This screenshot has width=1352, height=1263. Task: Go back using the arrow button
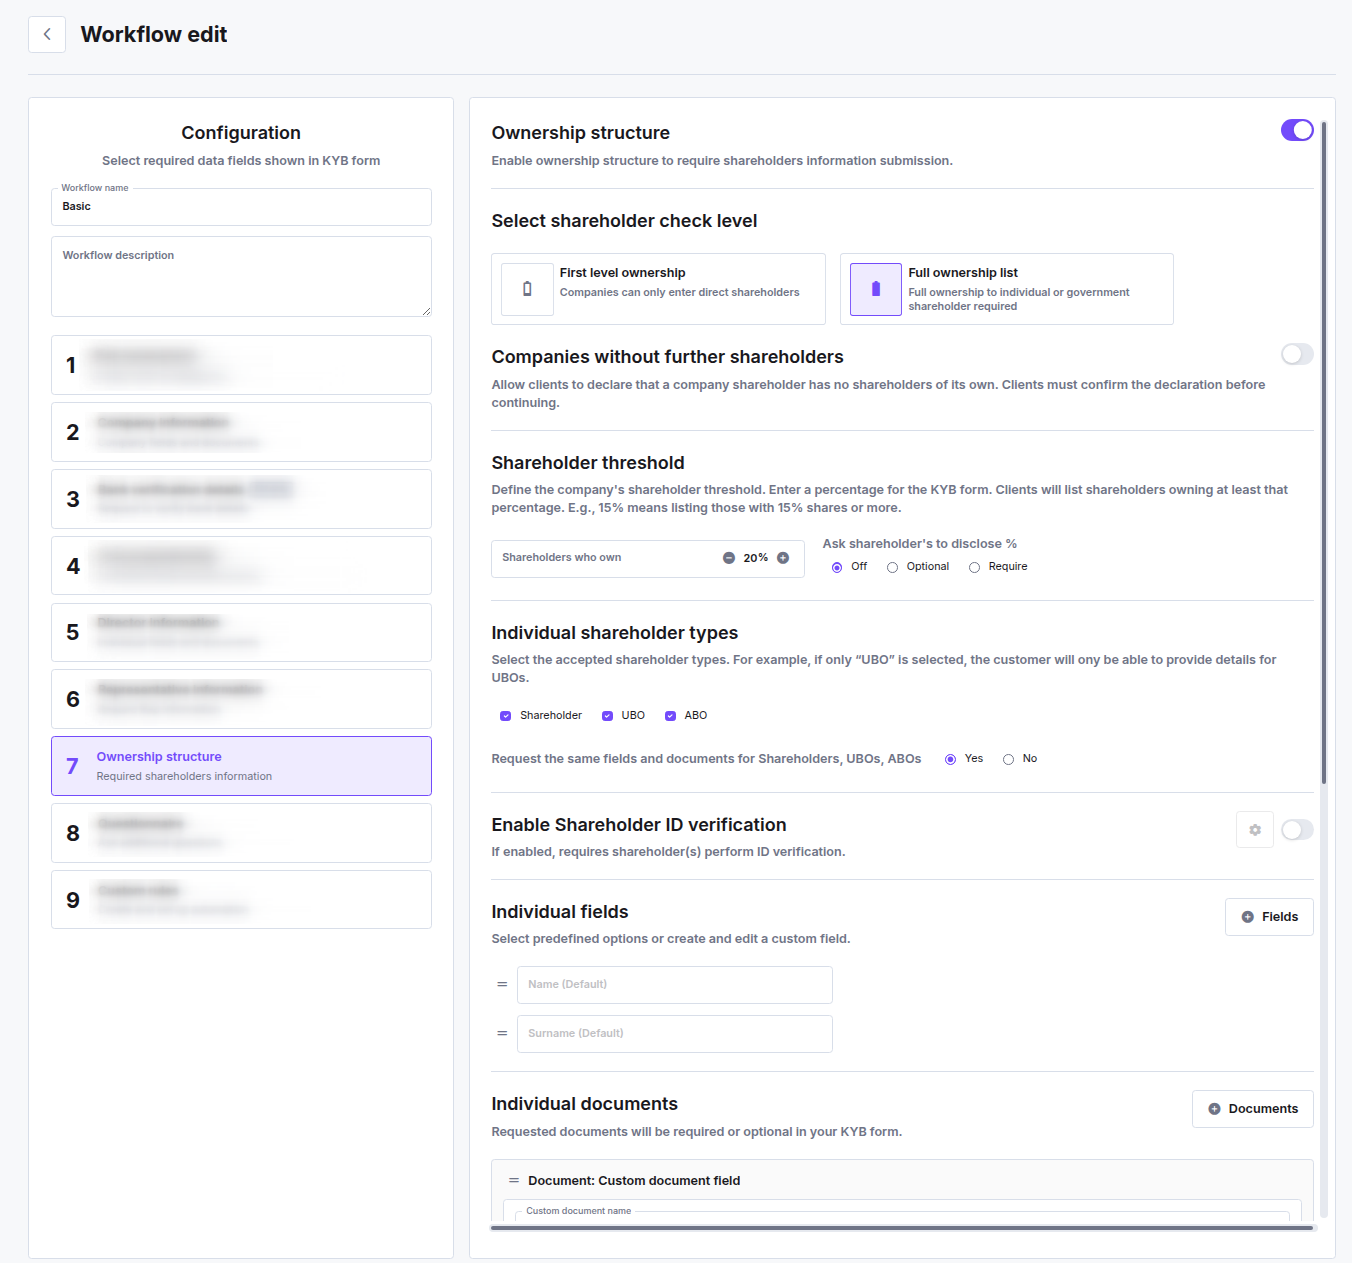click(x=47, y=34)
